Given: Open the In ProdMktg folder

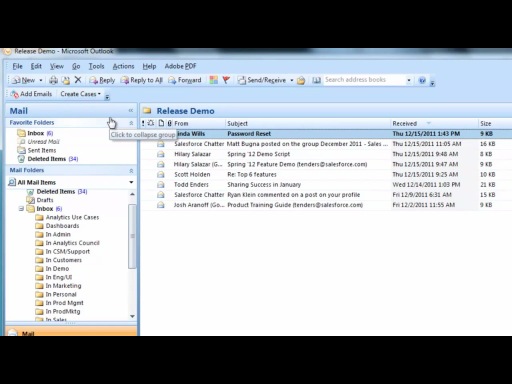Looking at the screenshot, I should pos(58,311).
